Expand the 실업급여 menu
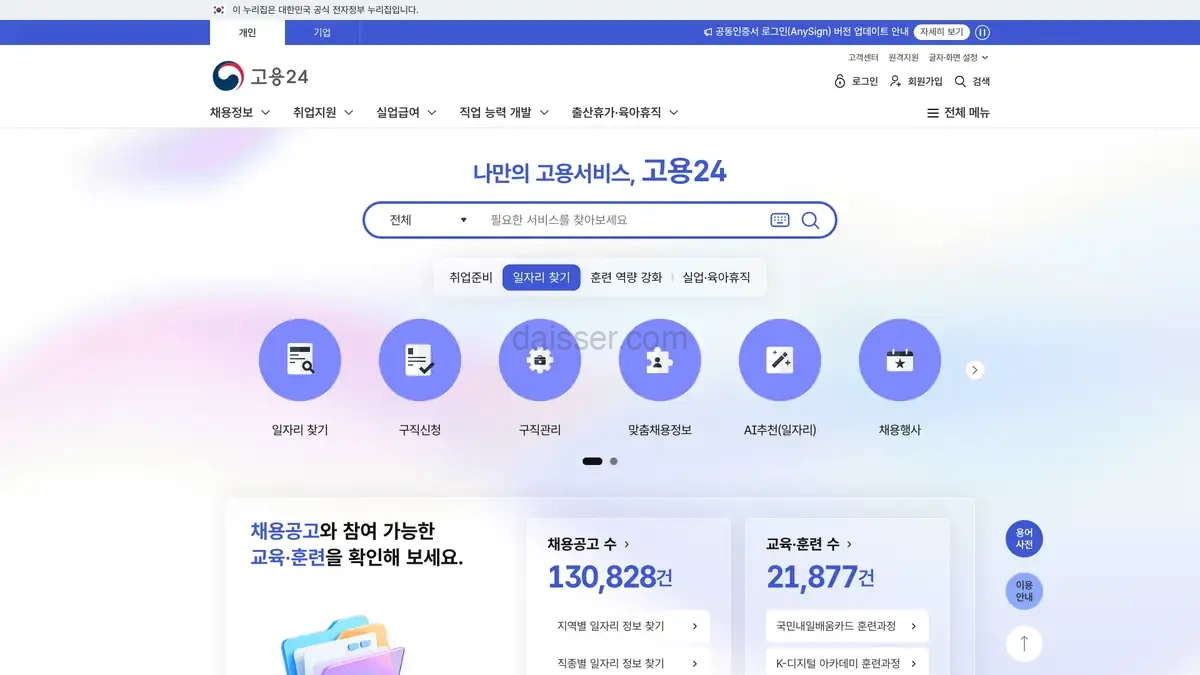Image resolution: width=1200 pixels, height=675 pixels. point(406,113)
